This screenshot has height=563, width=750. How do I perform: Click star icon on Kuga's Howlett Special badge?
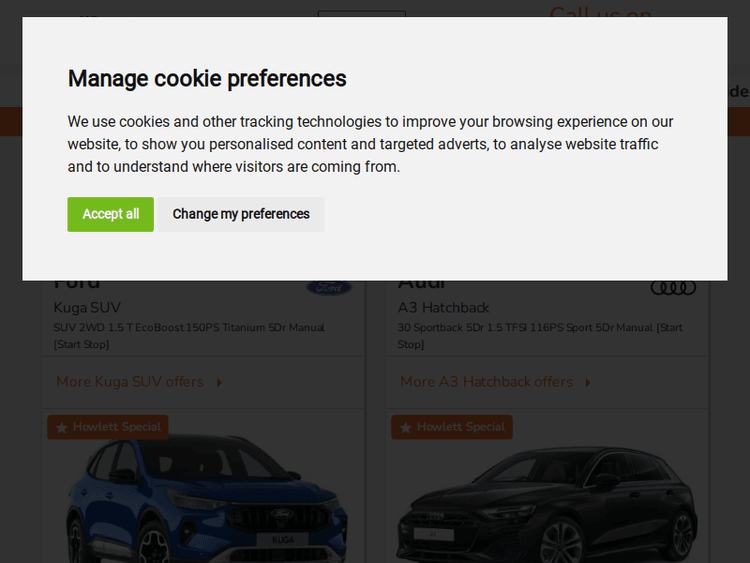[62, 427]
